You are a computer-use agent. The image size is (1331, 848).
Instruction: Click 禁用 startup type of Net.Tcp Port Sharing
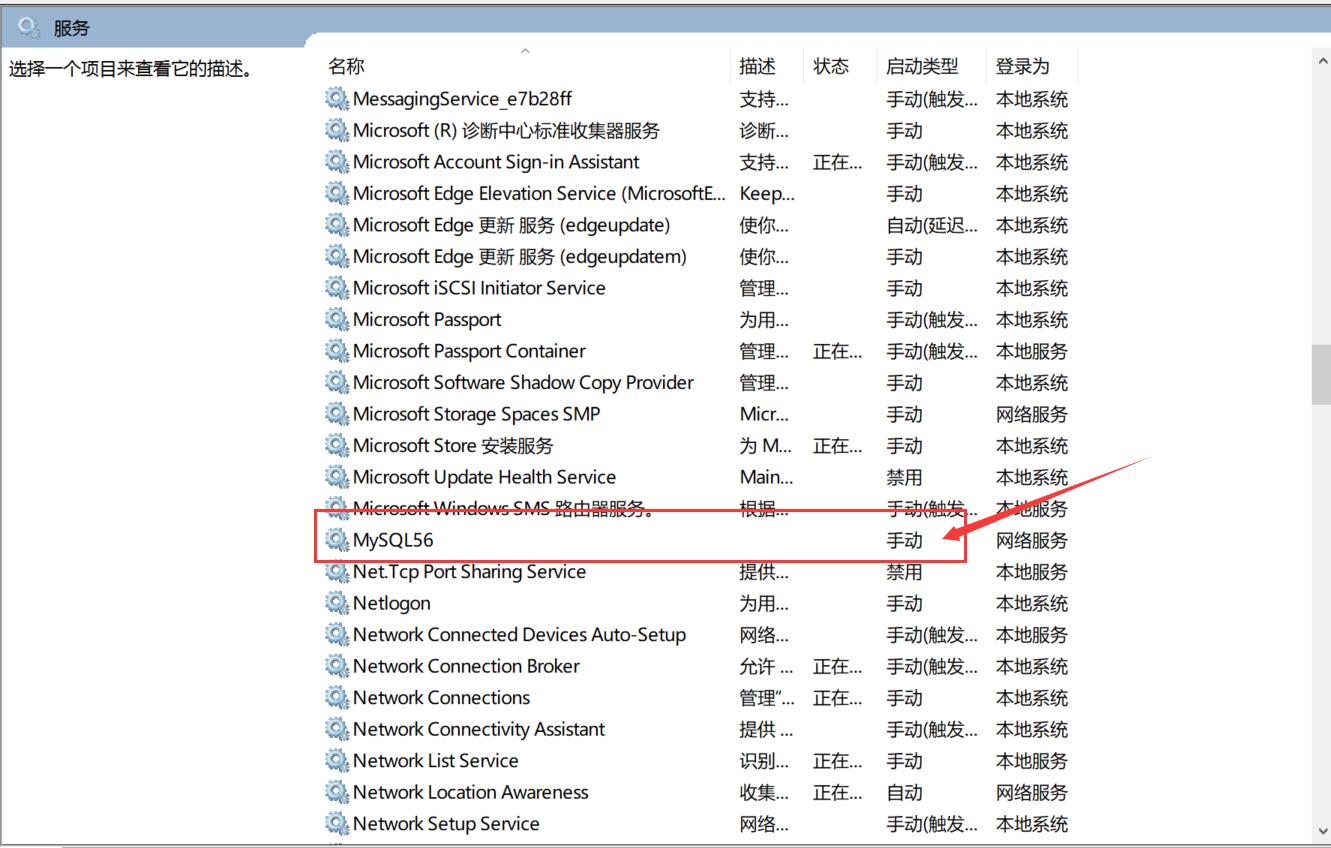[905, 572]
